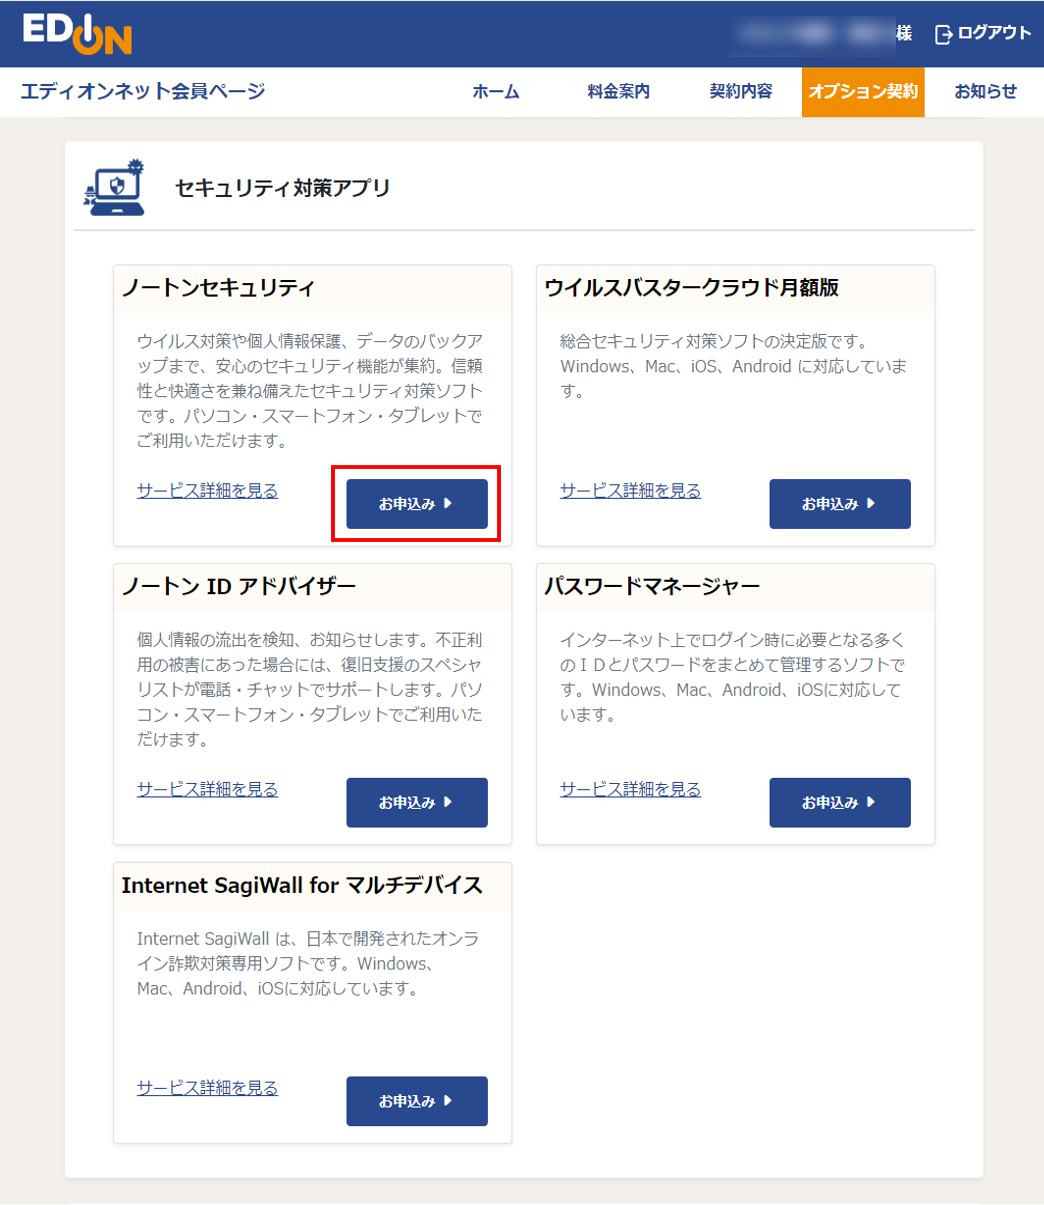Log out via ログアウト link

[x=993, y=34]
